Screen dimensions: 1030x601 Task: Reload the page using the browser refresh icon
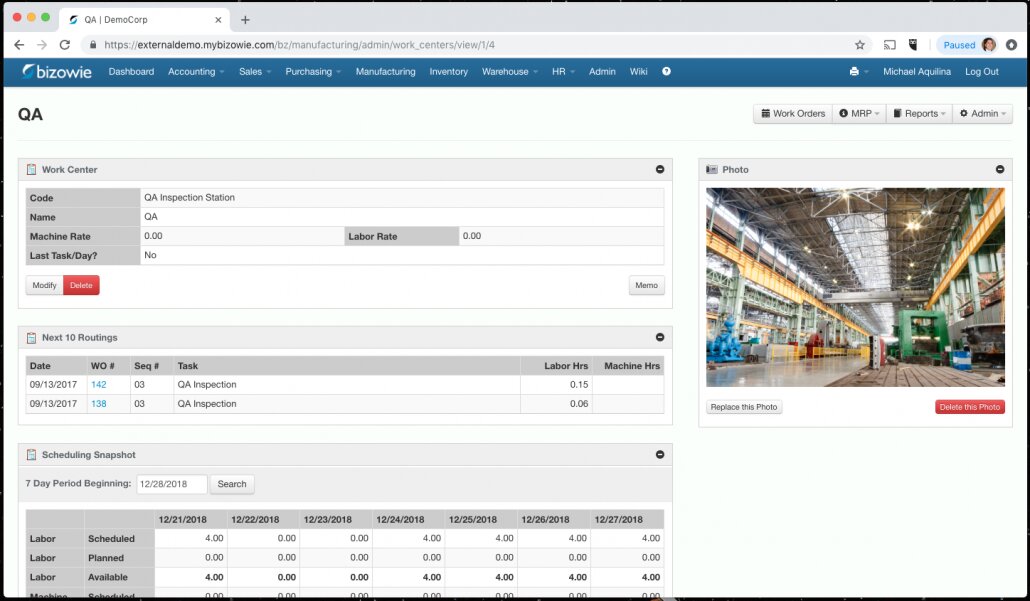(65, 45)
